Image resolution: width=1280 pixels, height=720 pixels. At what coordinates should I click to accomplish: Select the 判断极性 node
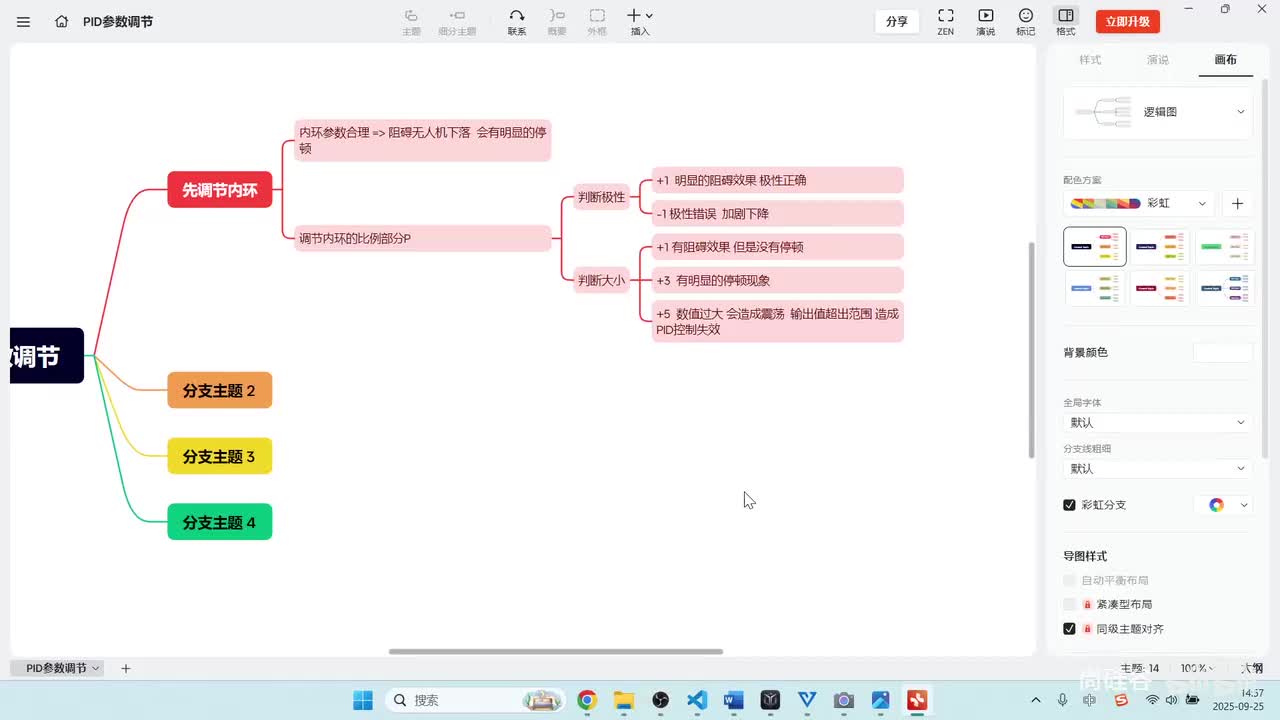pyautogui.click(x=602, y=197)
